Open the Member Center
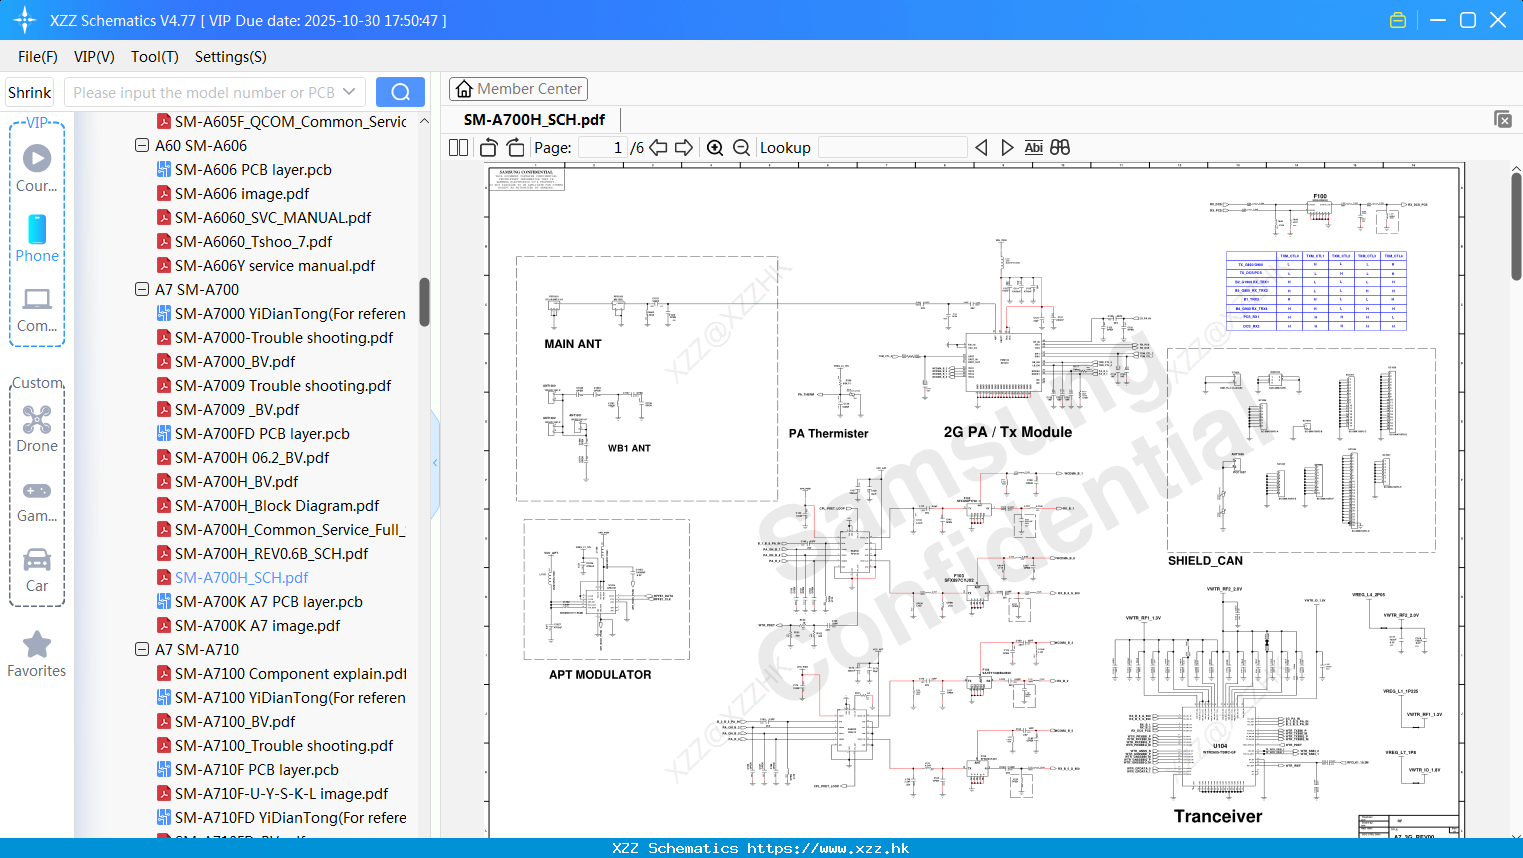This screenshot has height=858, width=1523. (x=518, y=89)
